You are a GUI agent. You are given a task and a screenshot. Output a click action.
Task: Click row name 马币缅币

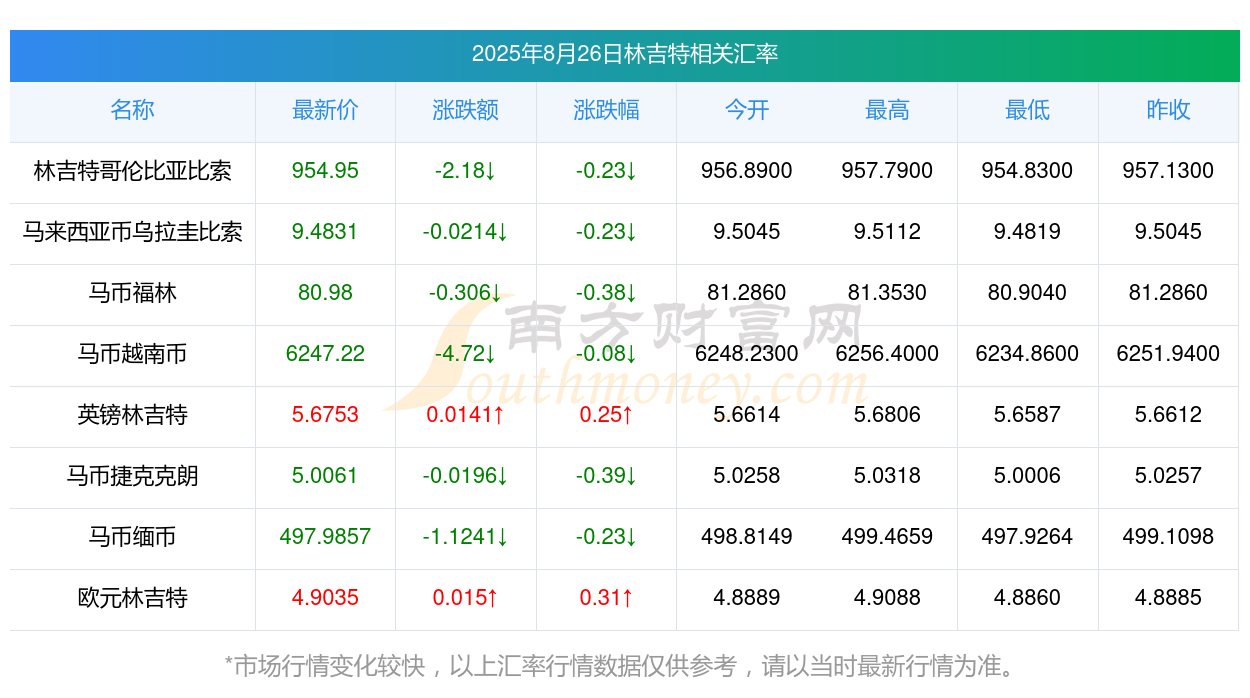pyautogui.click(x=132, y=537)
